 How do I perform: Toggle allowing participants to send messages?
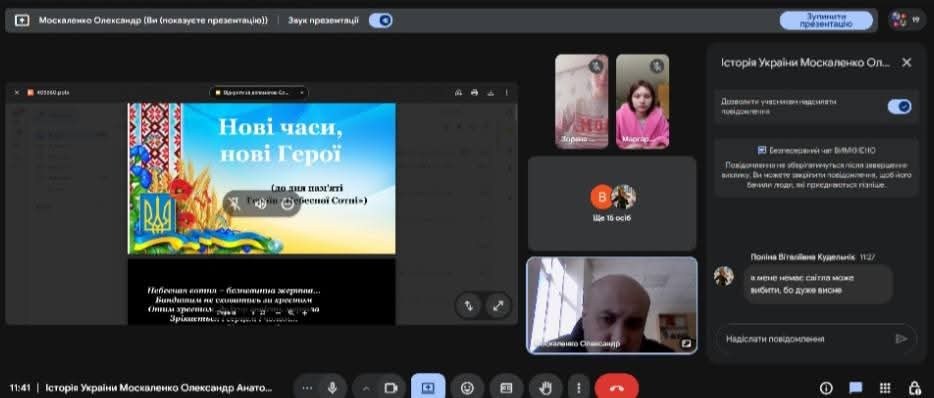pyautogui.click(x=899, y=106)
